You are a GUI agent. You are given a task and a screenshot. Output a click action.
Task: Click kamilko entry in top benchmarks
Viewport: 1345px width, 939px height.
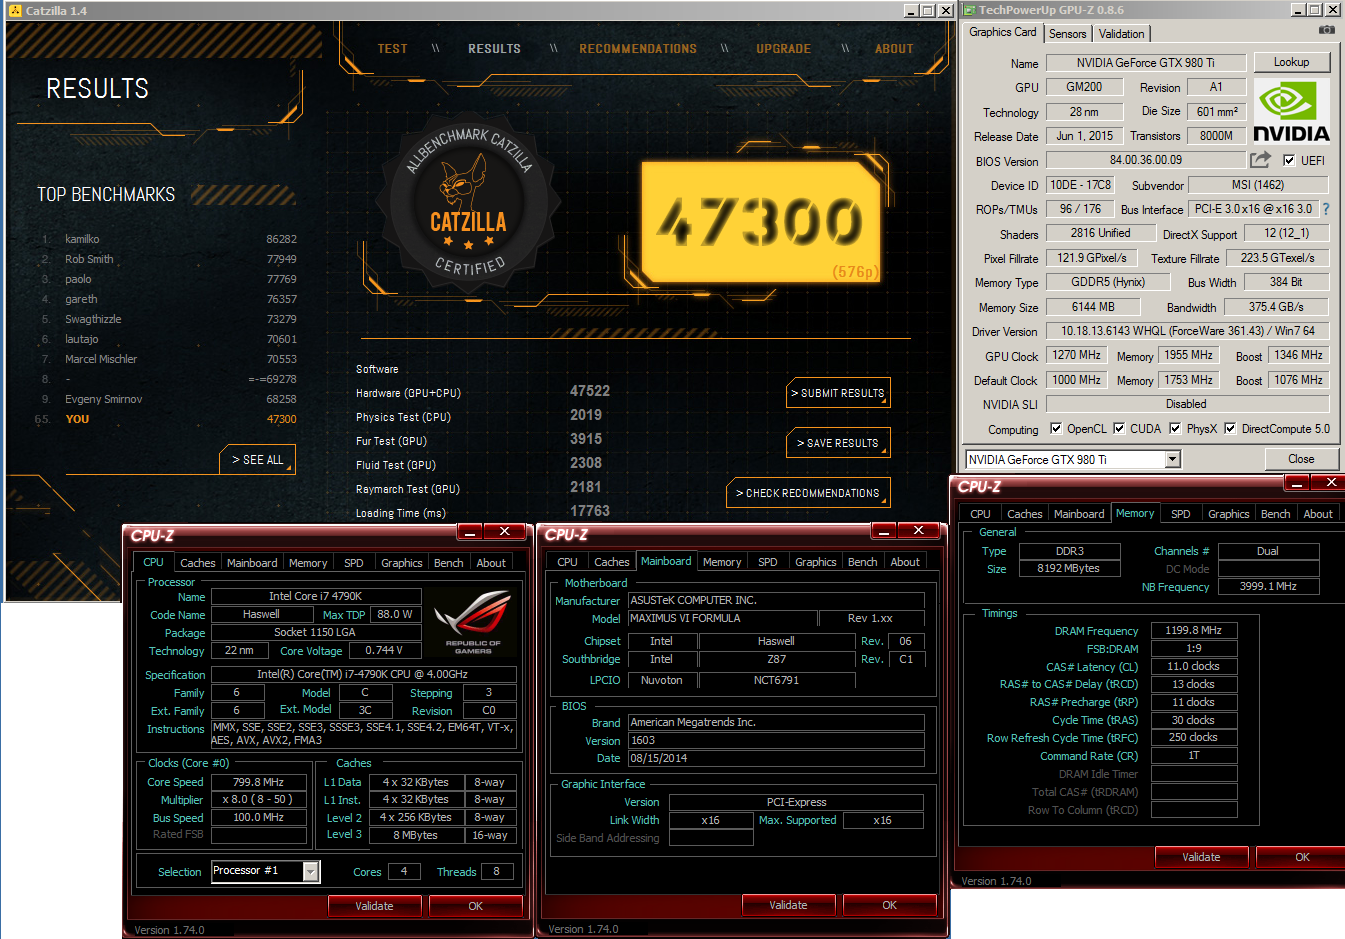click(169, 239)
